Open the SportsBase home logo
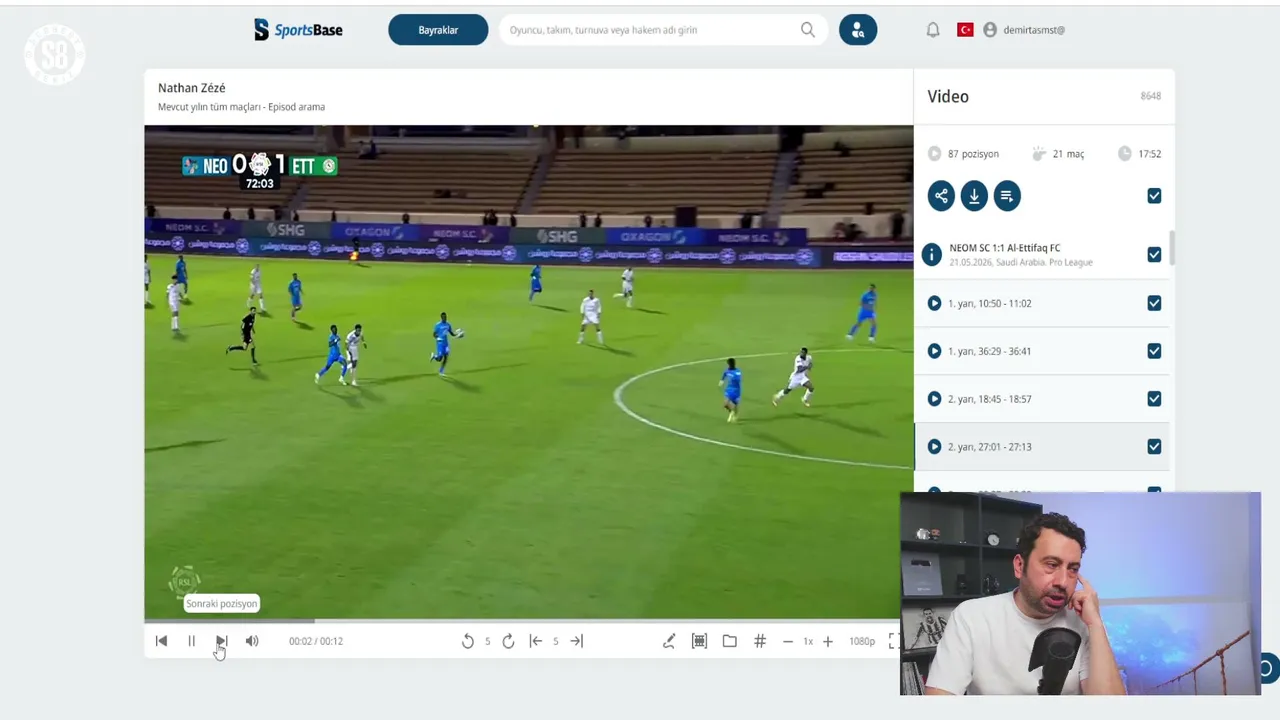 [298, 30]
